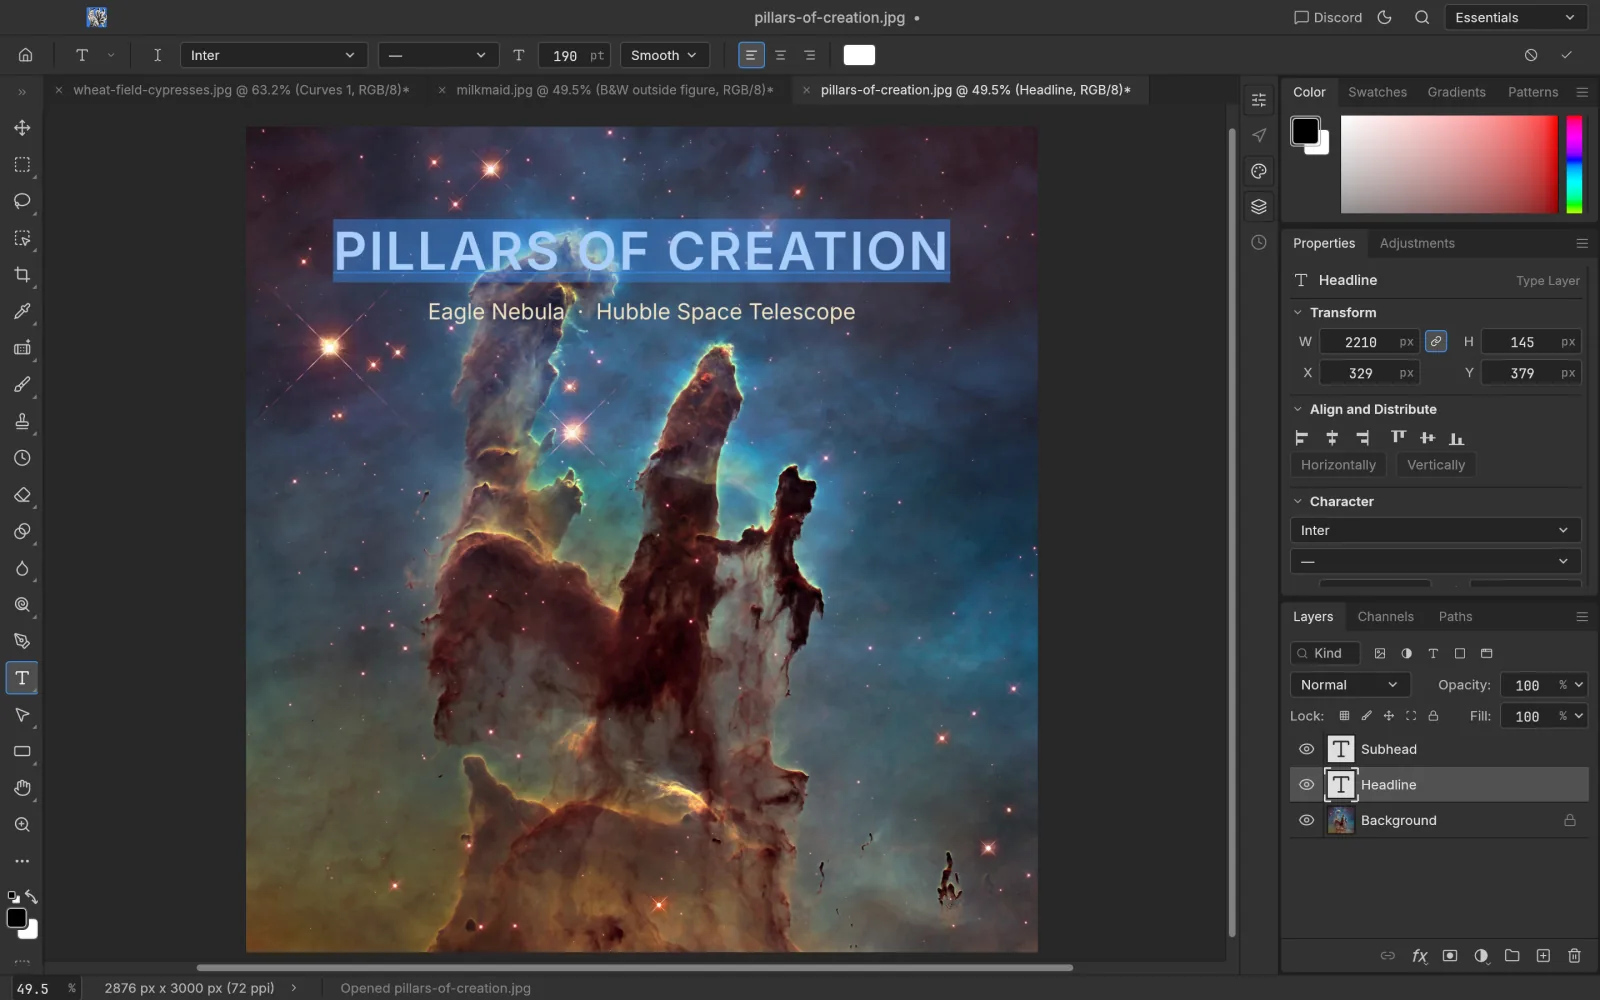Collapse the Transform section

1298,313
